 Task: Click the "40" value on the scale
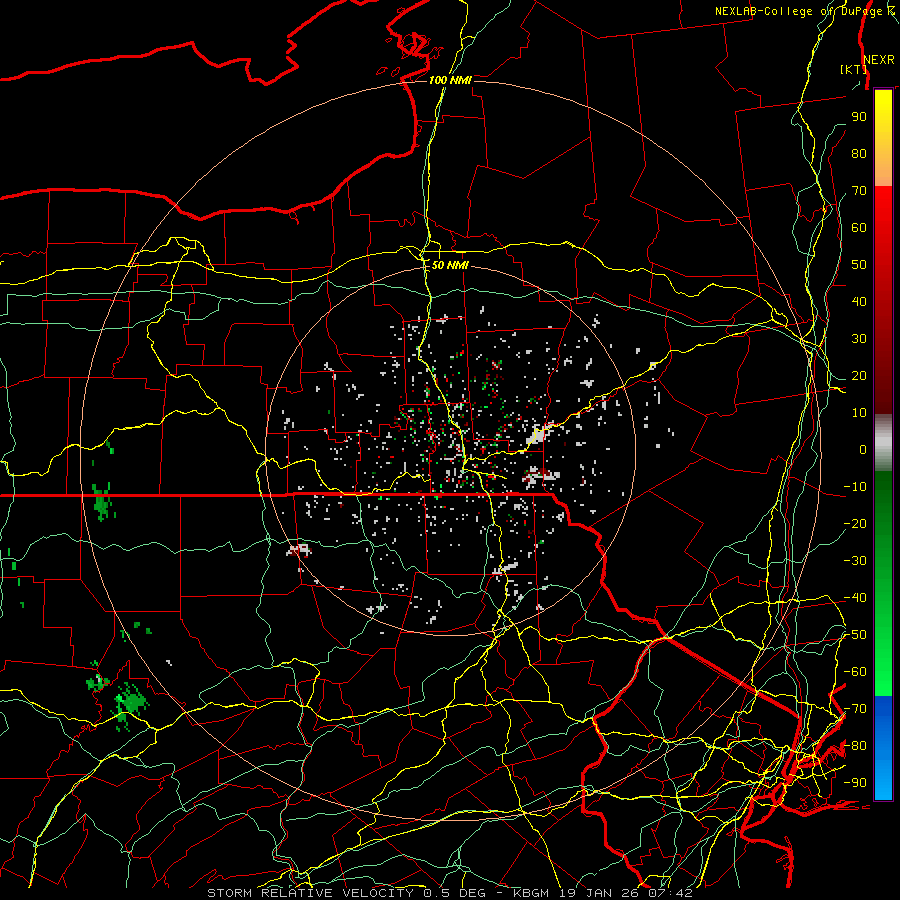click(859, 302)
